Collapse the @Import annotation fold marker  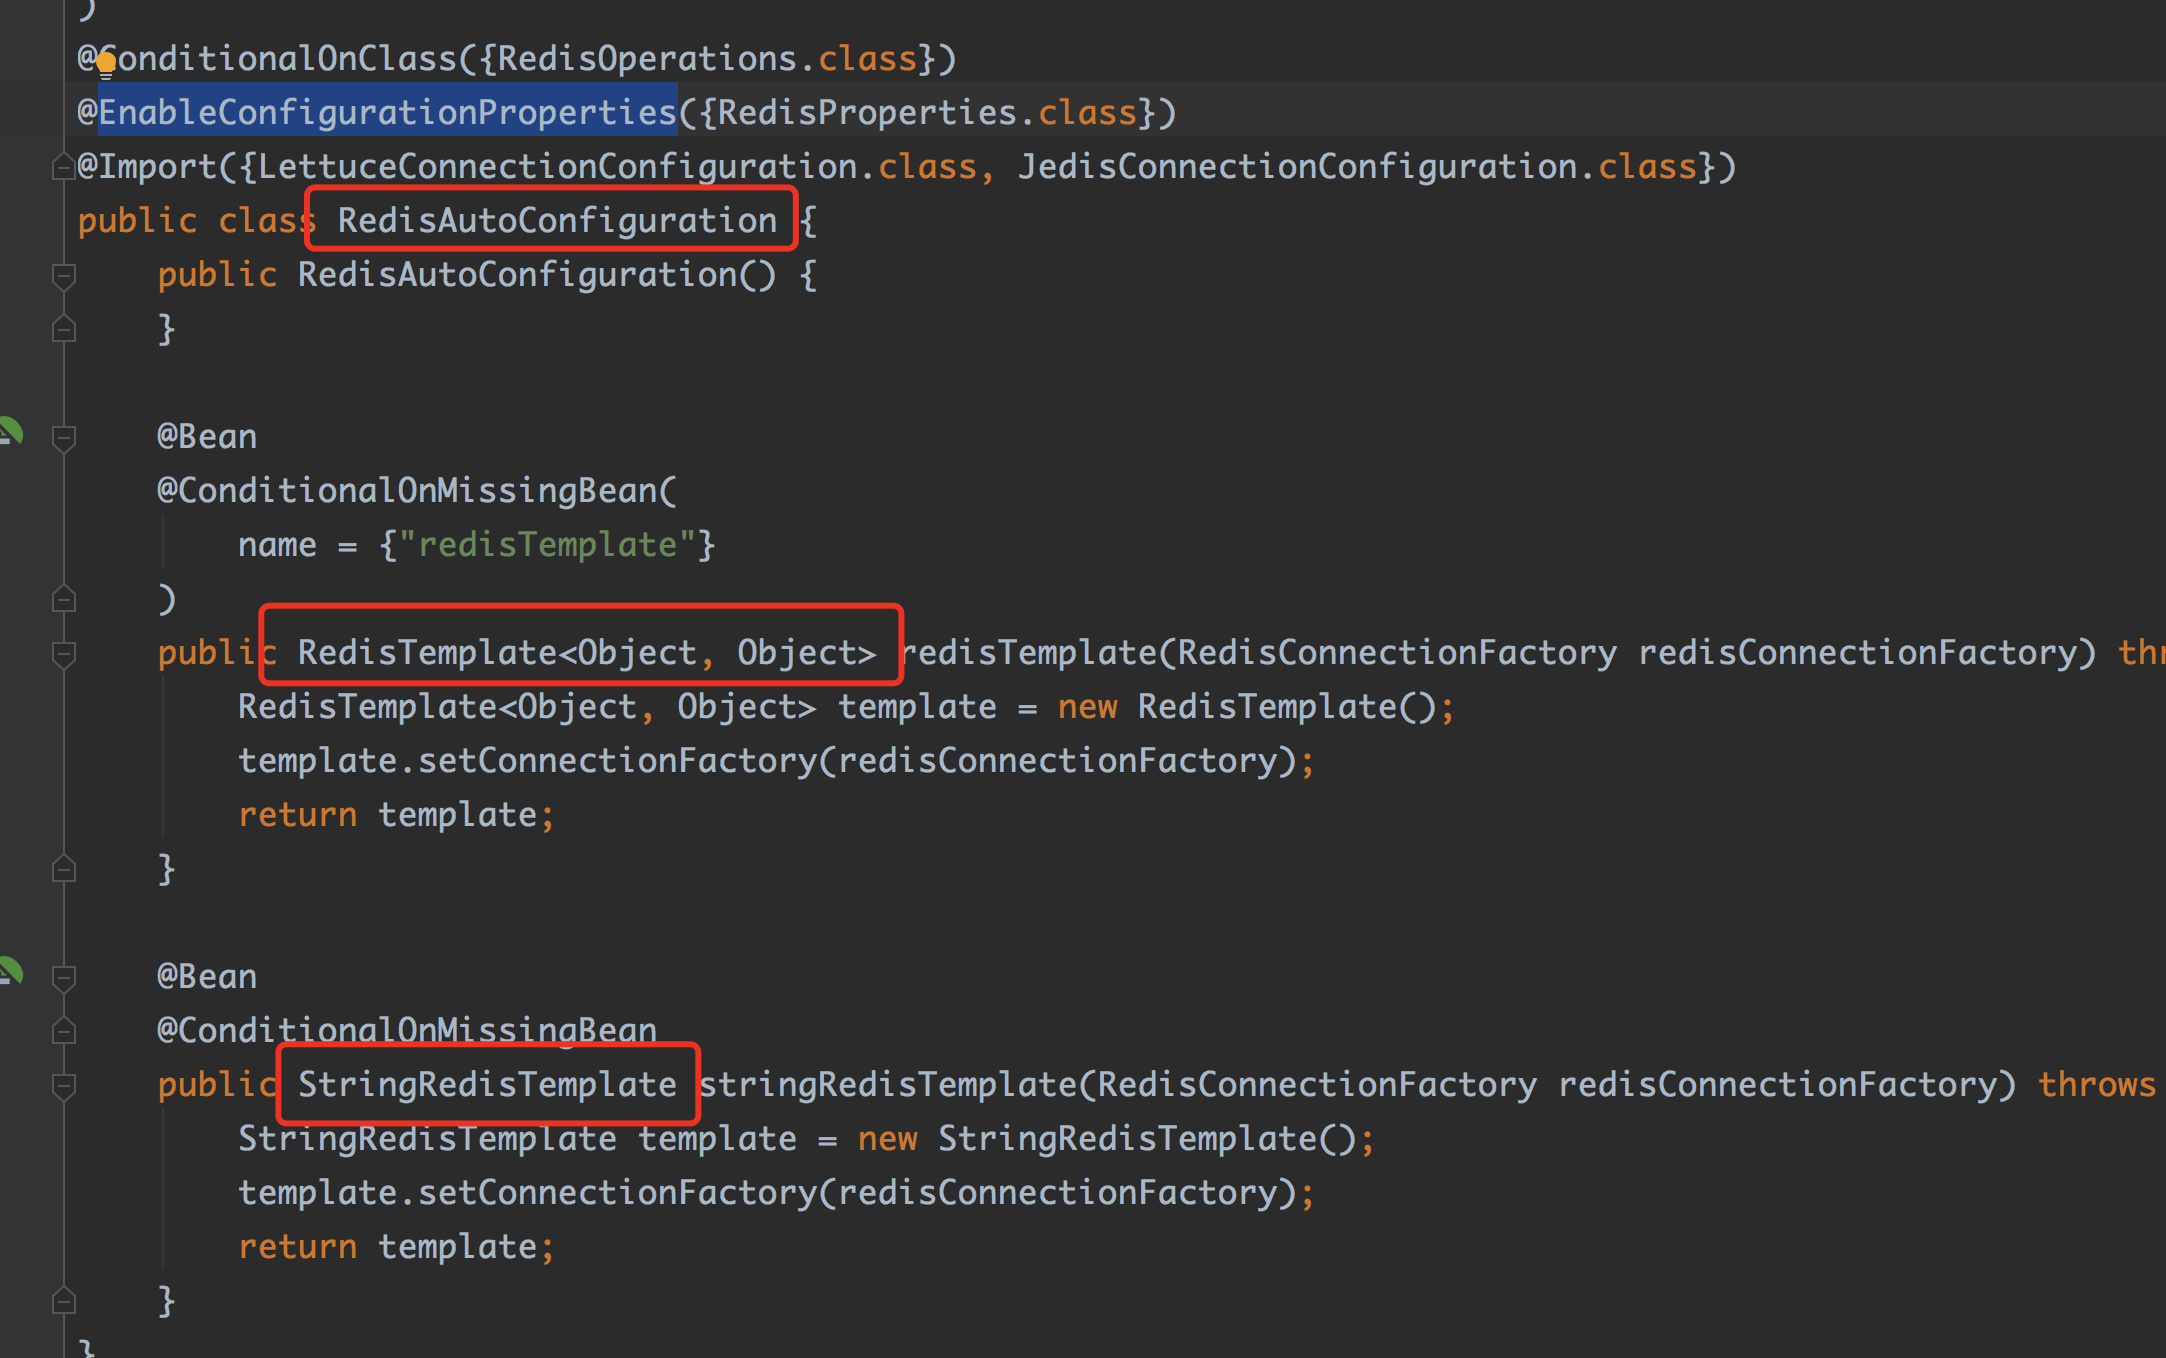(63, 166)
